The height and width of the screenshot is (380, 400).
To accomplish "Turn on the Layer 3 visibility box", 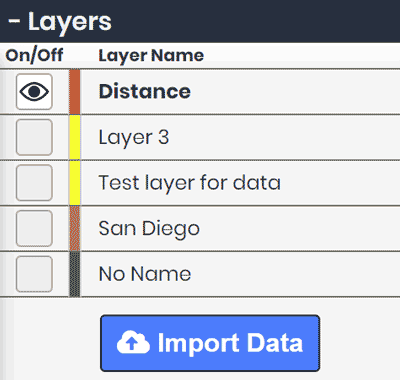I will pyautogui.click(x=34, y=137).
